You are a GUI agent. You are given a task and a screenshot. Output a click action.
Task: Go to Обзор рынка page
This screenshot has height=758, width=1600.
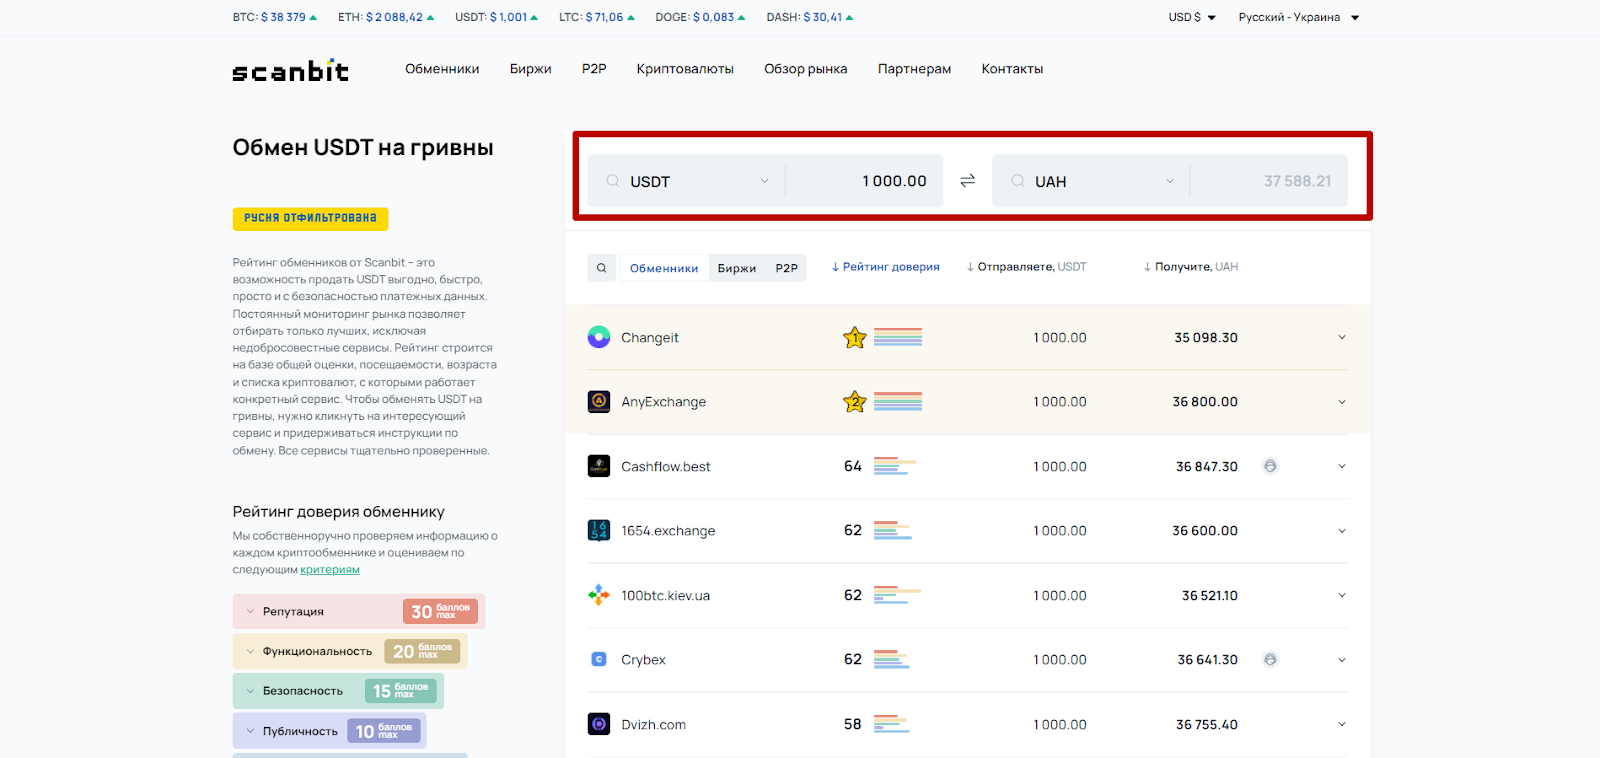pos(806,69)
